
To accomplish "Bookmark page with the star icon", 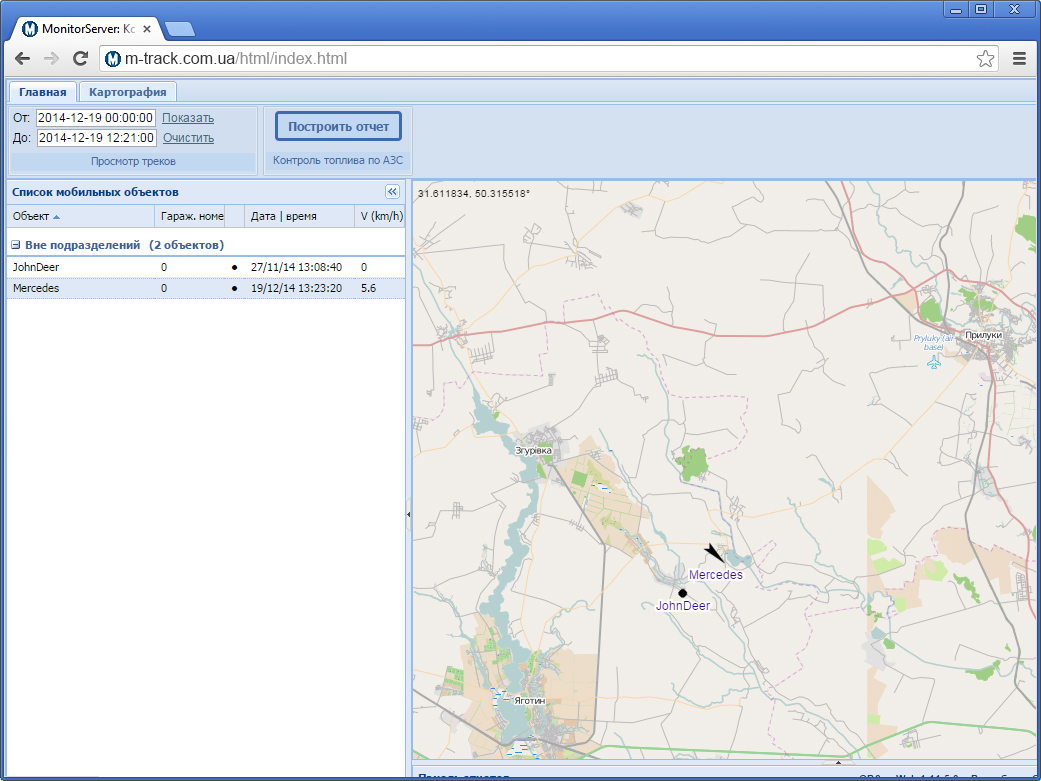I will click(x=985, y=58).
